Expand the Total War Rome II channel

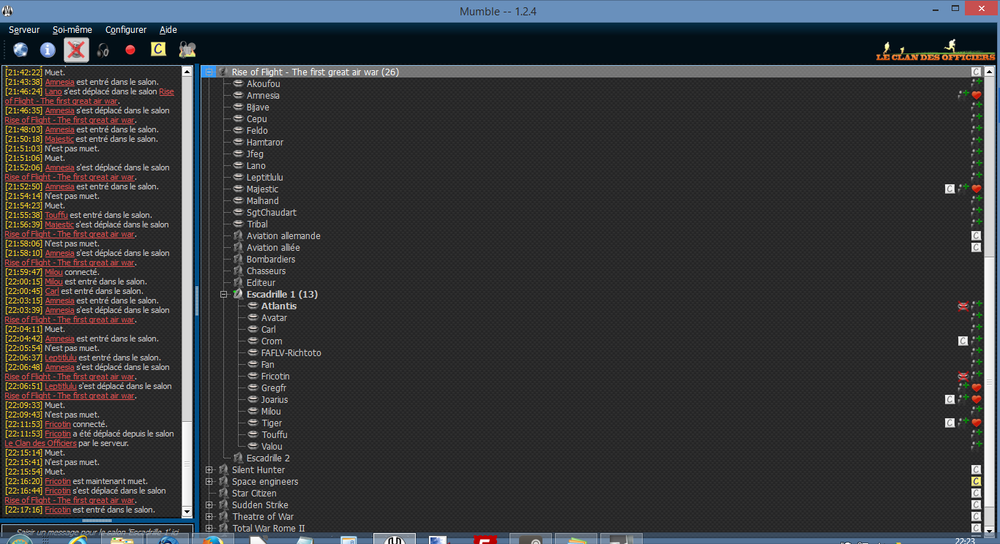tap(209, 528)
